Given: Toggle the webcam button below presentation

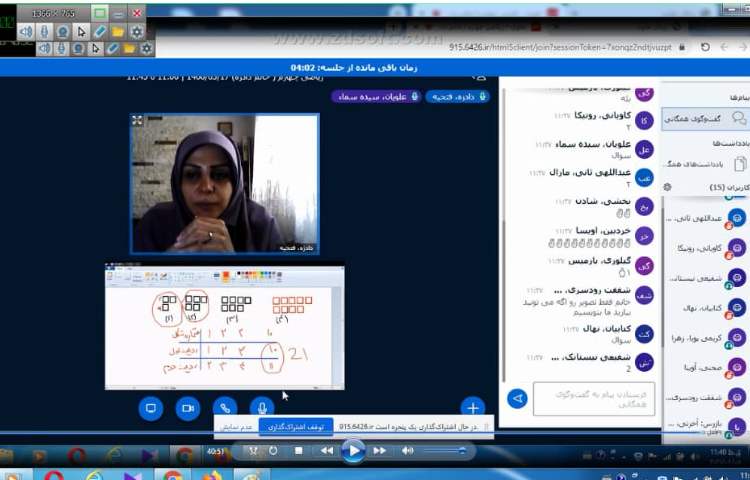Looking at the screenshot, I should pyautogui.click(x=187, y=408).
